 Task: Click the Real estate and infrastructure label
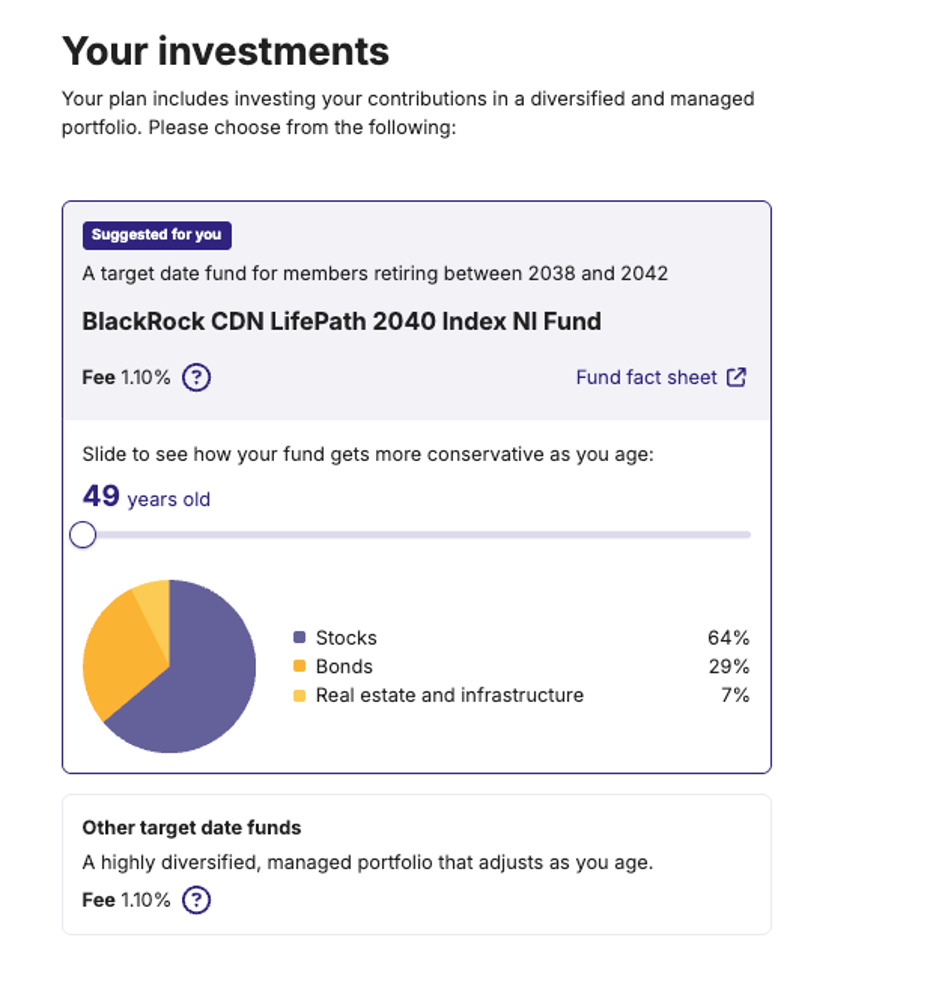pyautogui.click(x=450, y=695)
